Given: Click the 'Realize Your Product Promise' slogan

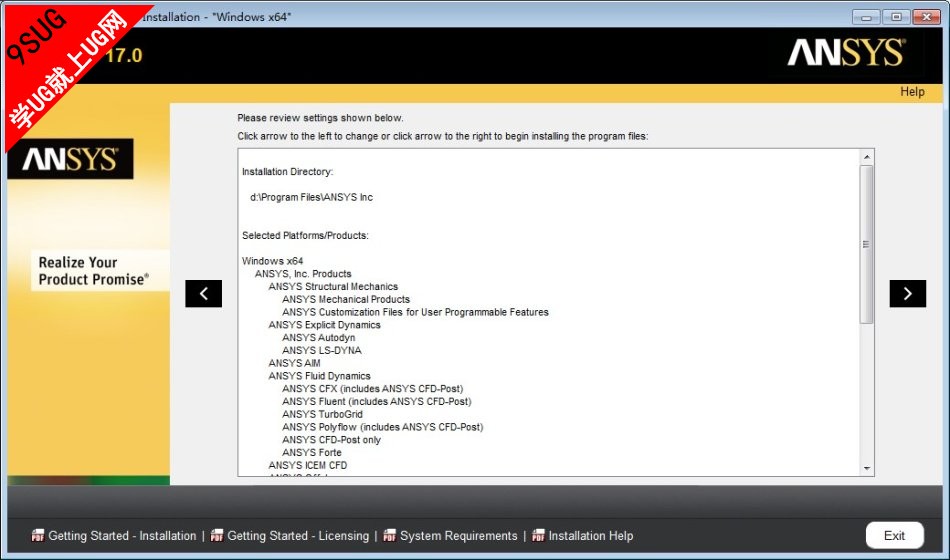Looking at the screenshot, I should [93, 270].
